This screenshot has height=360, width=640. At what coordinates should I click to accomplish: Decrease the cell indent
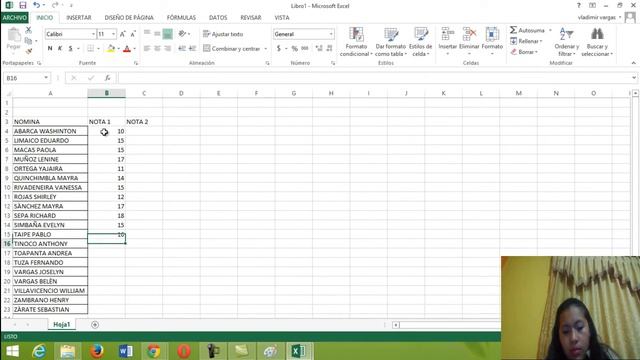tap(182, 49)
